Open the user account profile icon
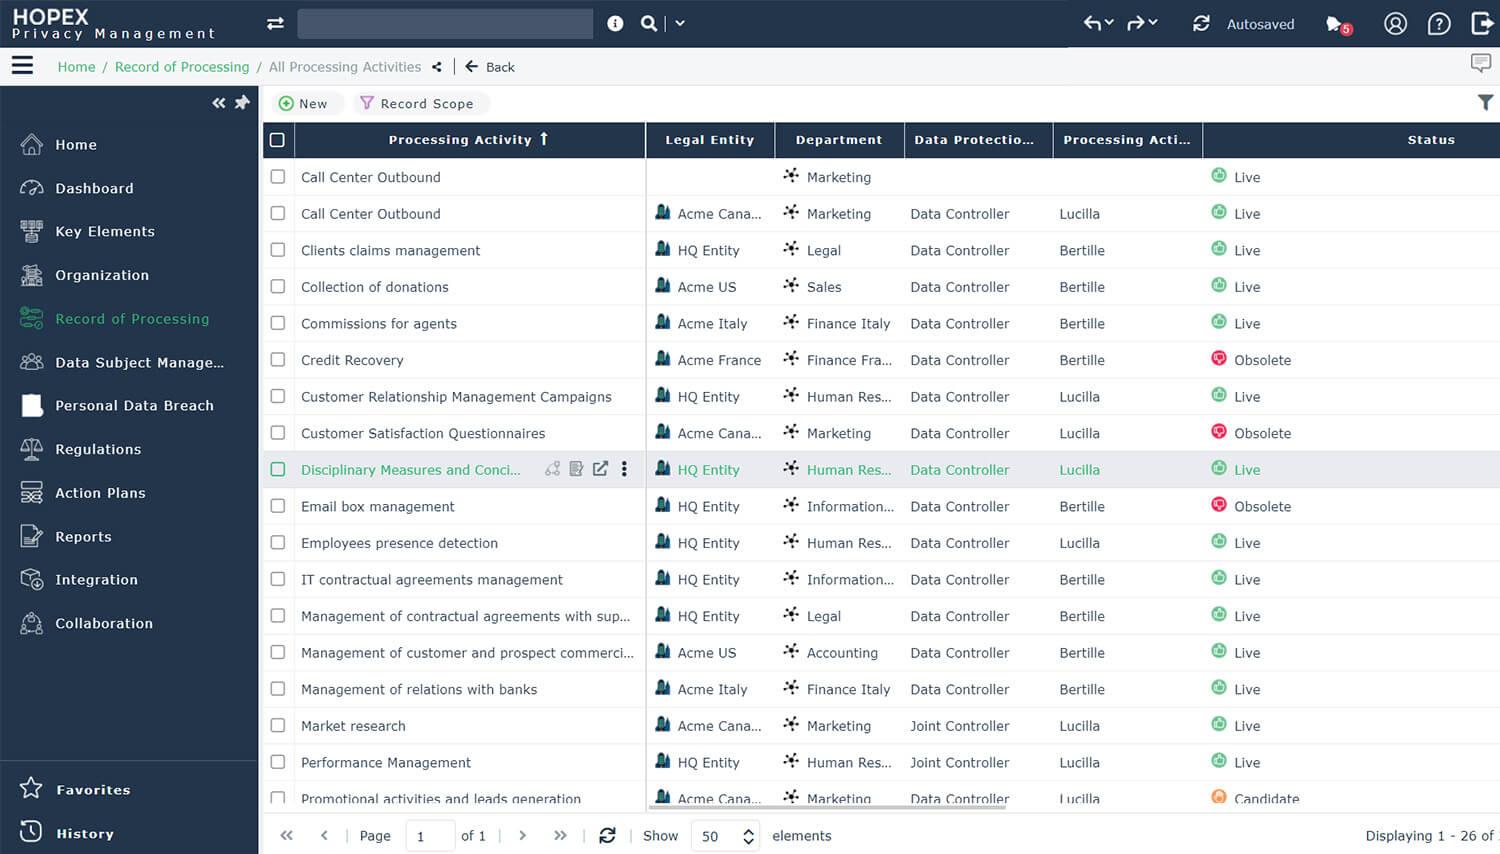Image resolution: width=1500 pixels, height=854 pixels. pyautogui.click(x=1395, y=23)
